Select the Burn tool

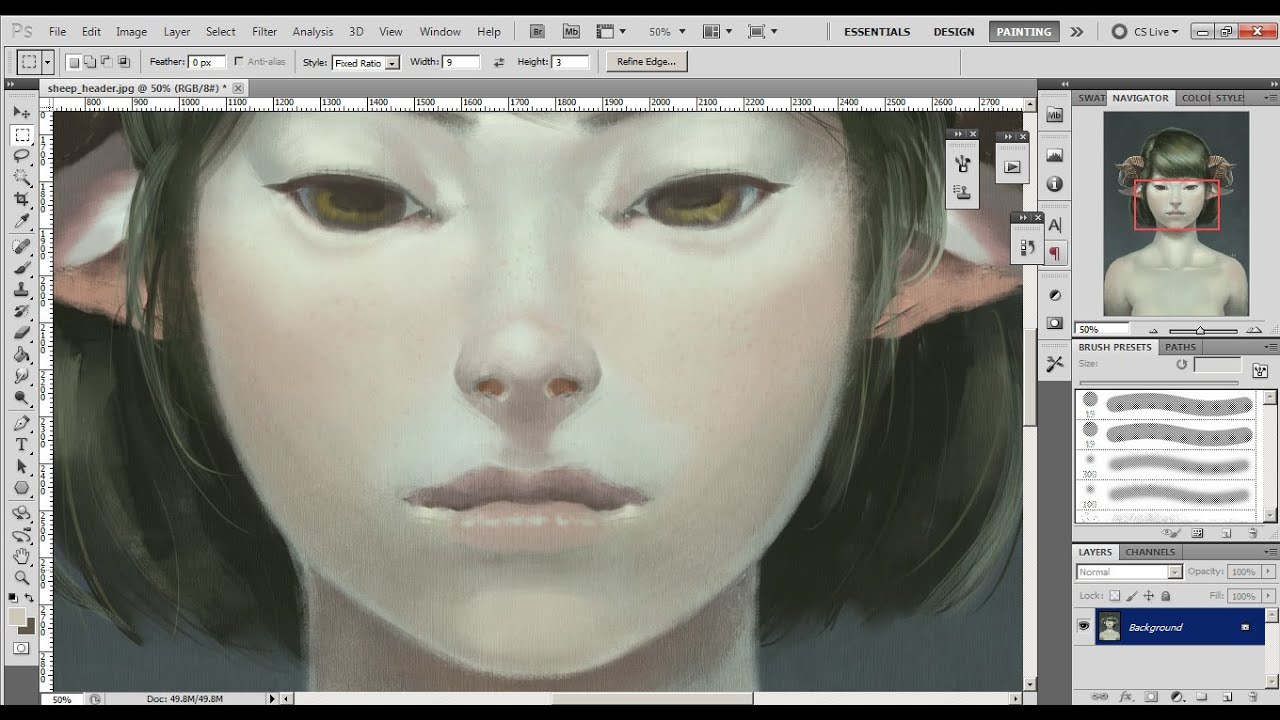click(x=22, y=398)
